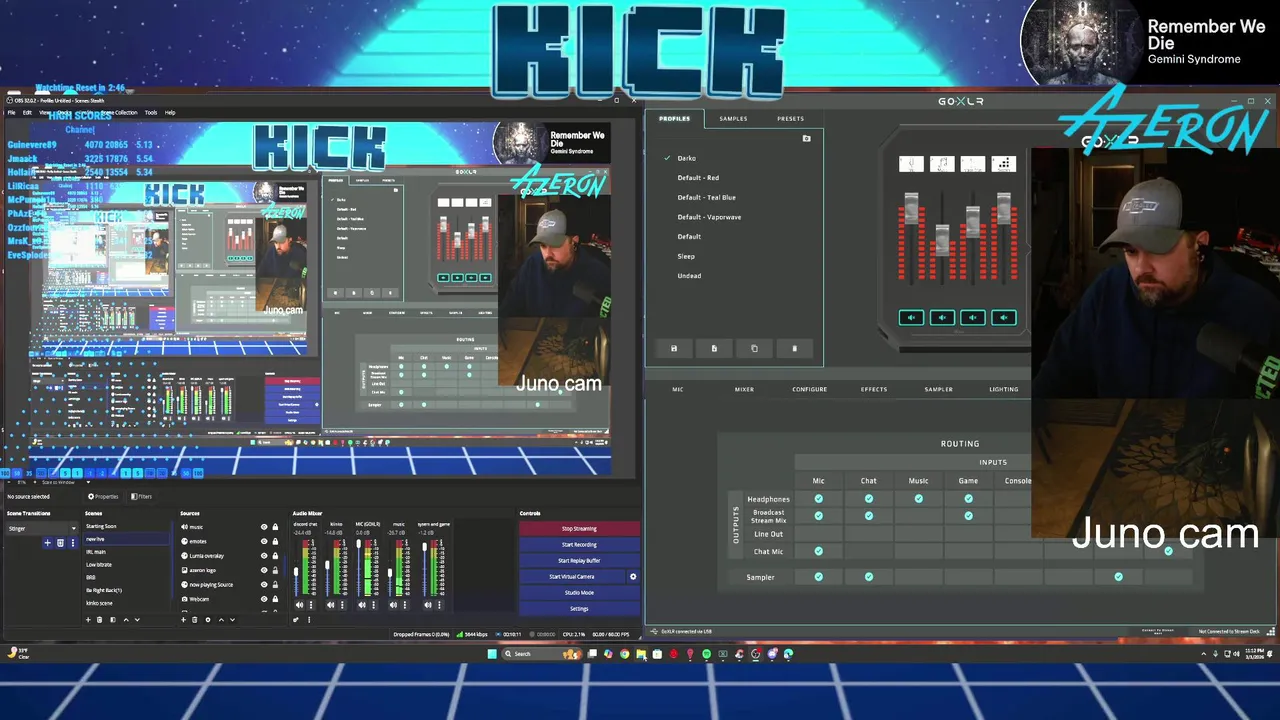Open the GoXLR profiles folder icon
Viewport: 1280px width, 720px height.
[807, 138]
